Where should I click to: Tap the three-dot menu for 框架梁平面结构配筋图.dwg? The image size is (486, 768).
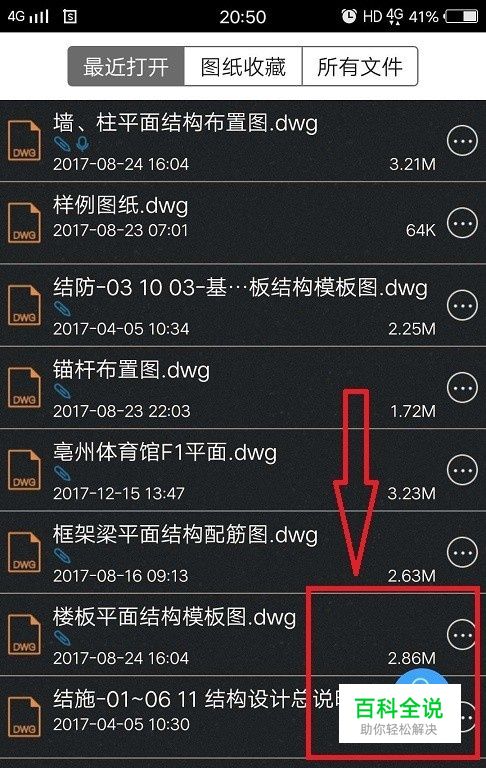(x=462, y=552)
